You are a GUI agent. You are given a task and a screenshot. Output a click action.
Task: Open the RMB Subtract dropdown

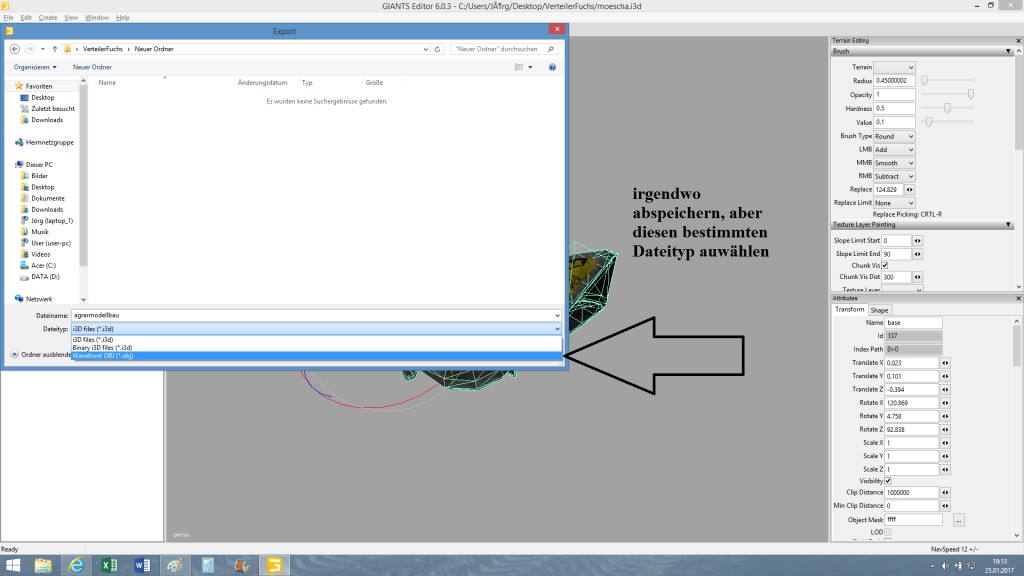pyautogui.click(x=894, y=176)
